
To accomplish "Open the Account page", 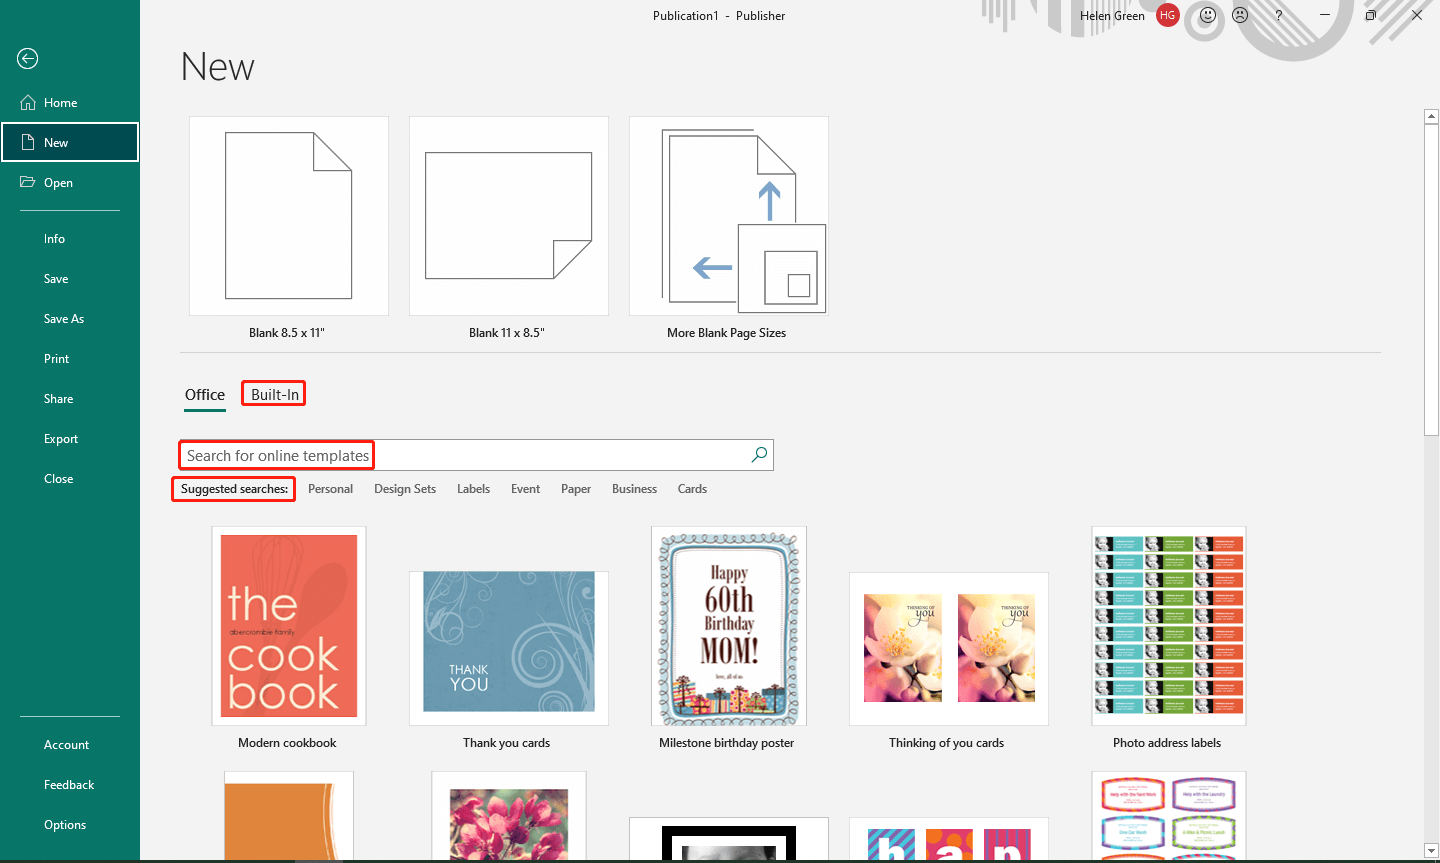I will point(67,745).
